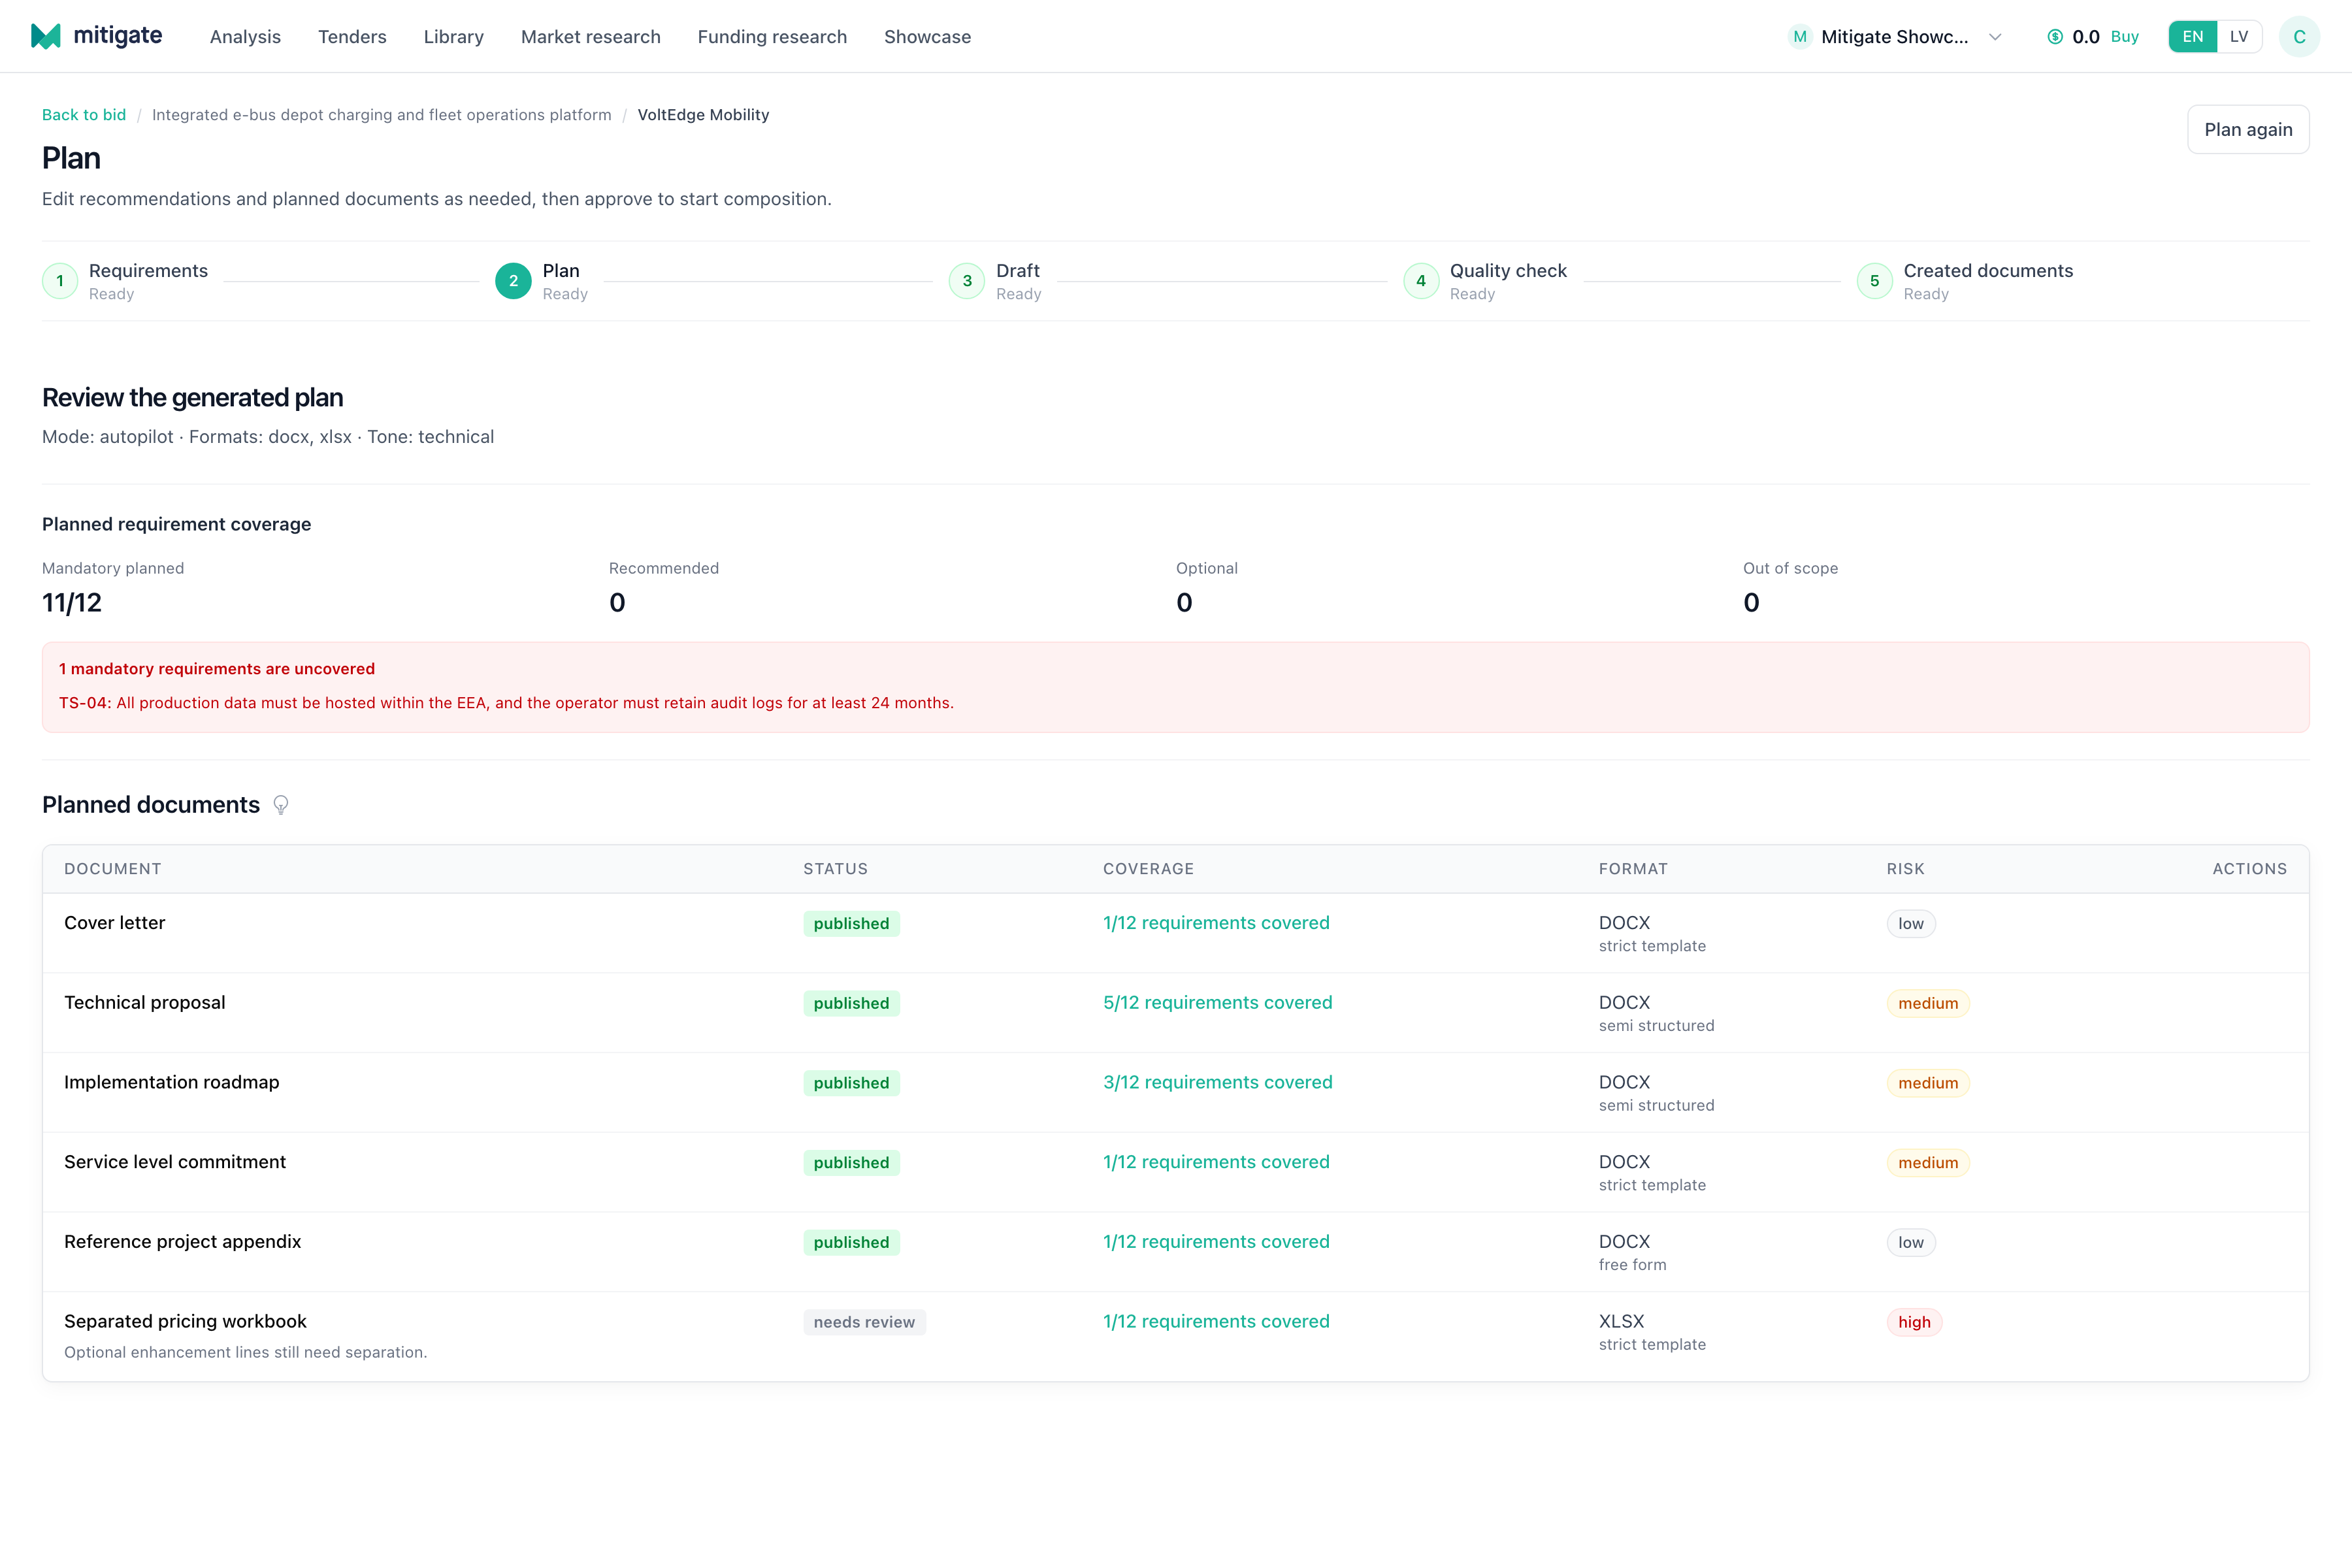
Task: Click the VoltEdge Mobility breadcrumb
Action: pyautogui.click(x=703, y=115)
